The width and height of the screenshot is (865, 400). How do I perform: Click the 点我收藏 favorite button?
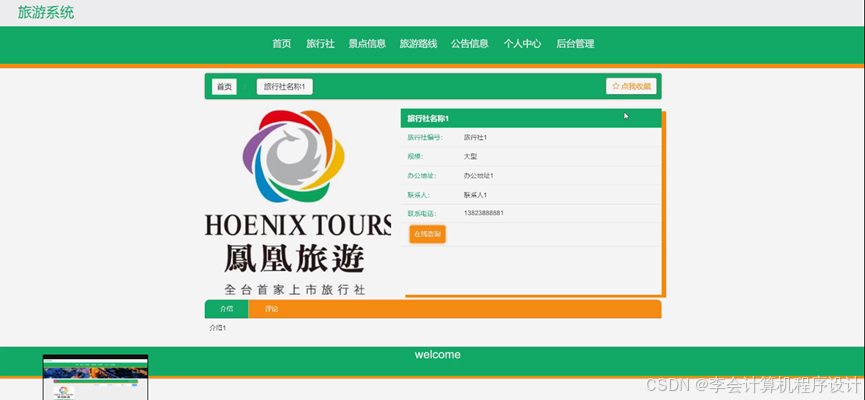[631, 86]
